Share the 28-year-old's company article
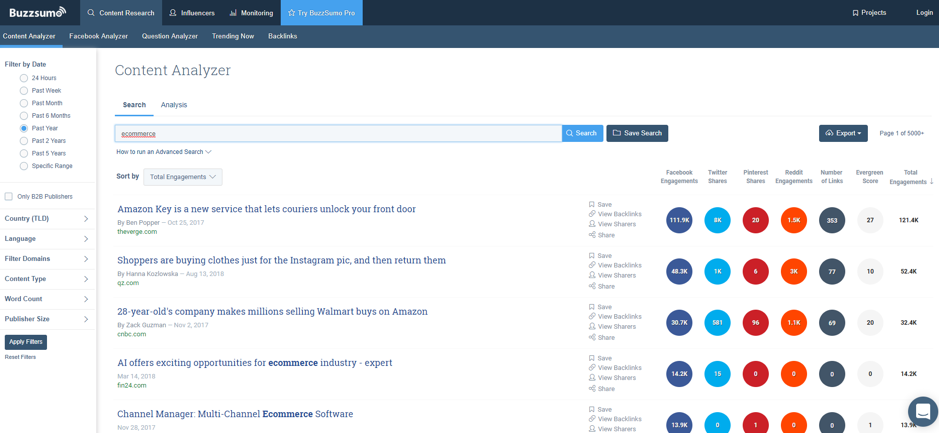Viewport: 939px width, 433px height. 605,338
